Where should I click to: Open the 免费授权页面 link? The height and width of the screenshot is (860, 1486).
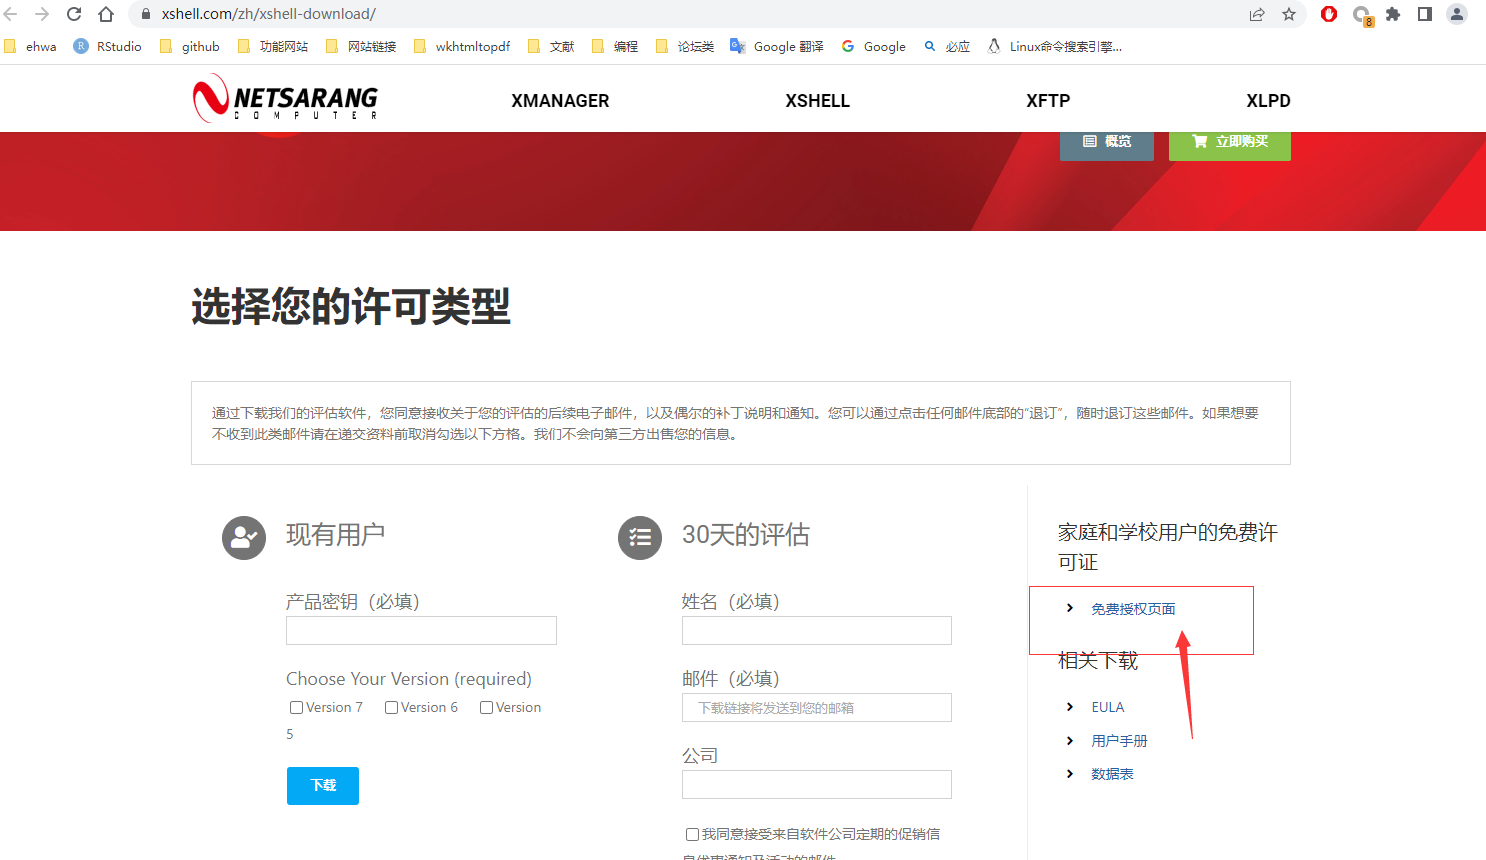point(1133,609)
